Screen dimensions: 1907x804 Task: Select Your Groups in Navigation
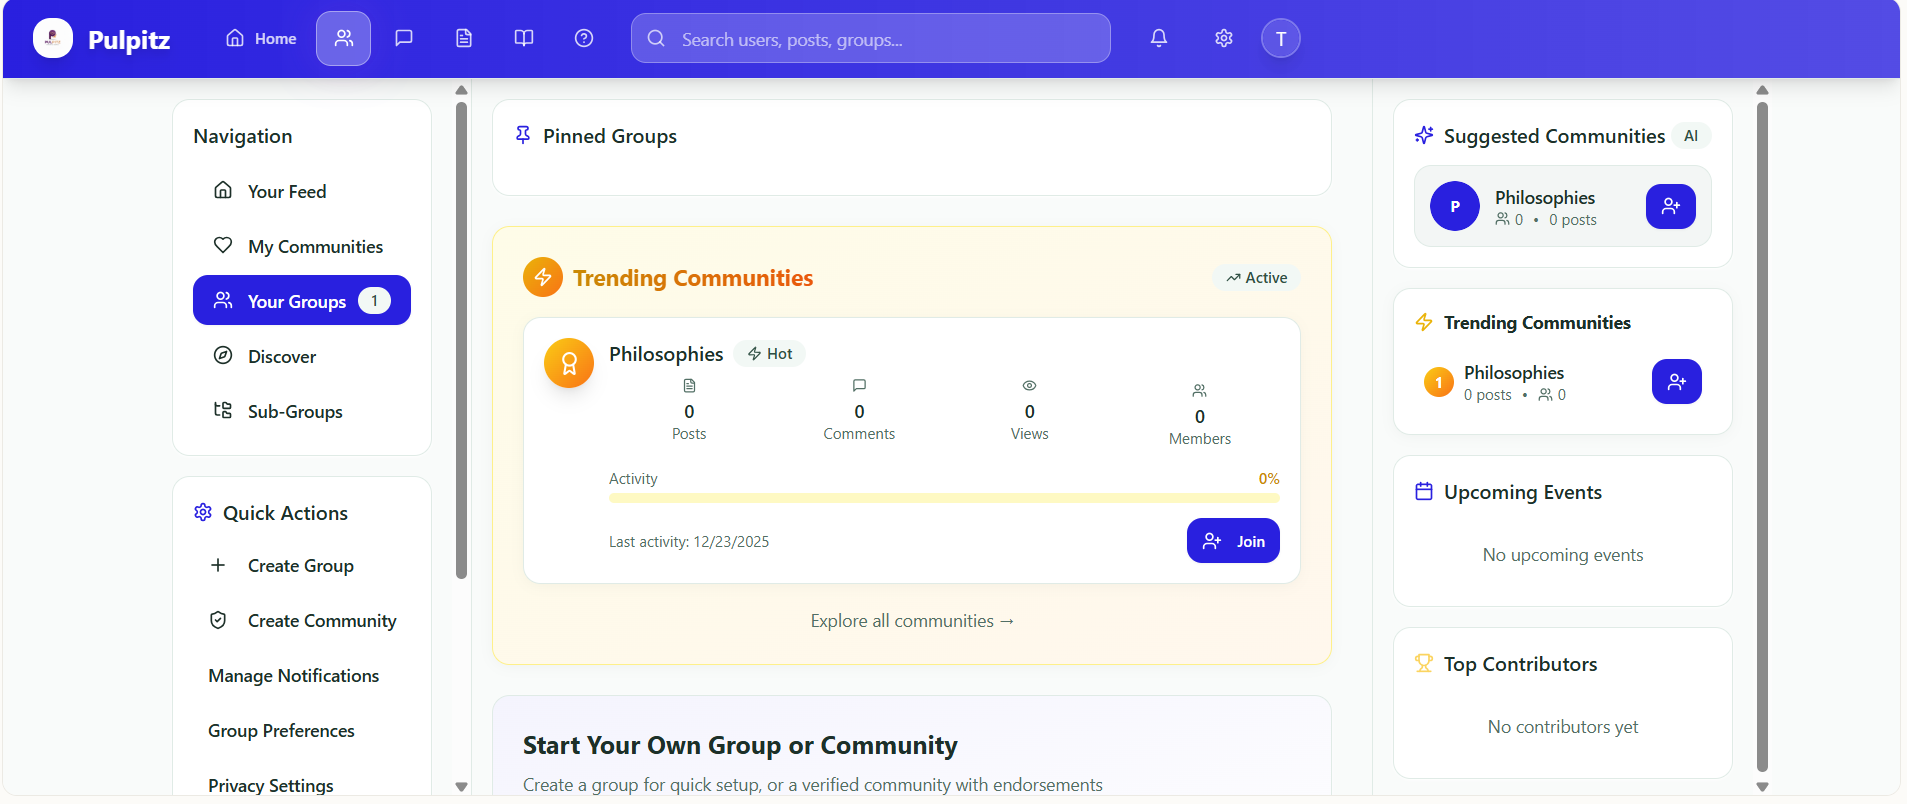pyautogui.click(x=302, y=301)
